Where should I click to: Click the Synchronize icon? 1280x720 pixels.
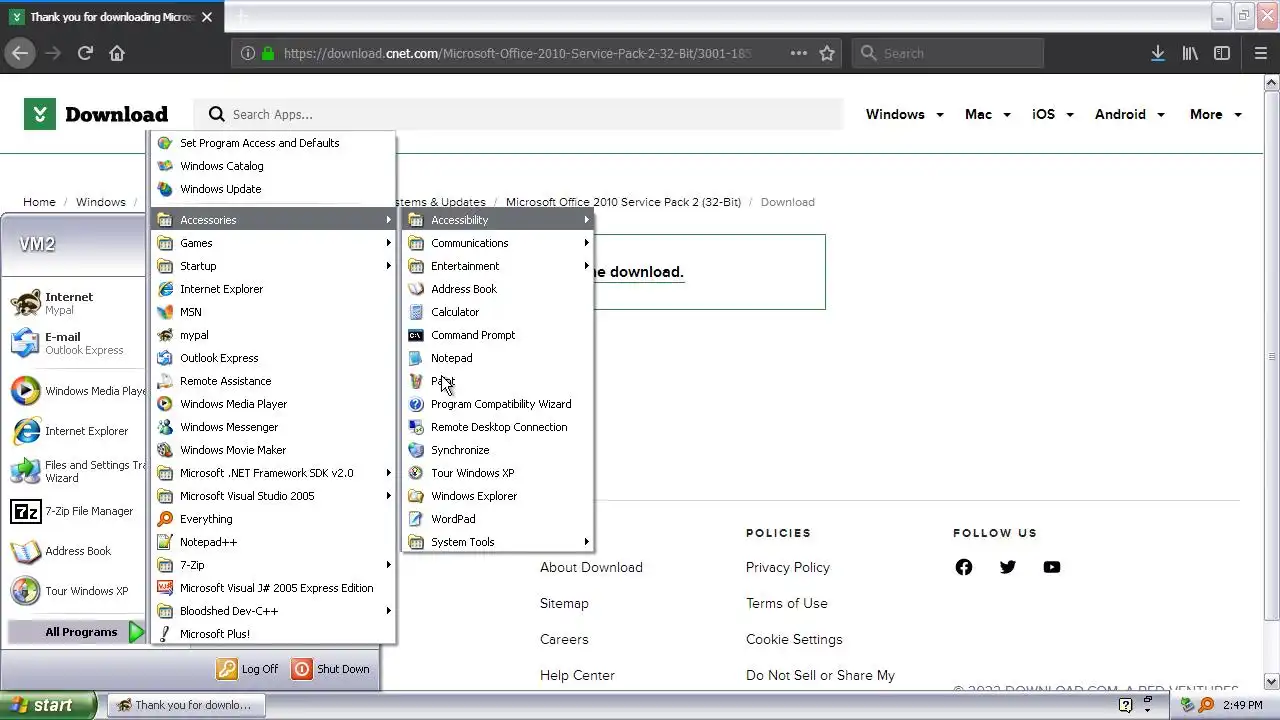point(416,450)
